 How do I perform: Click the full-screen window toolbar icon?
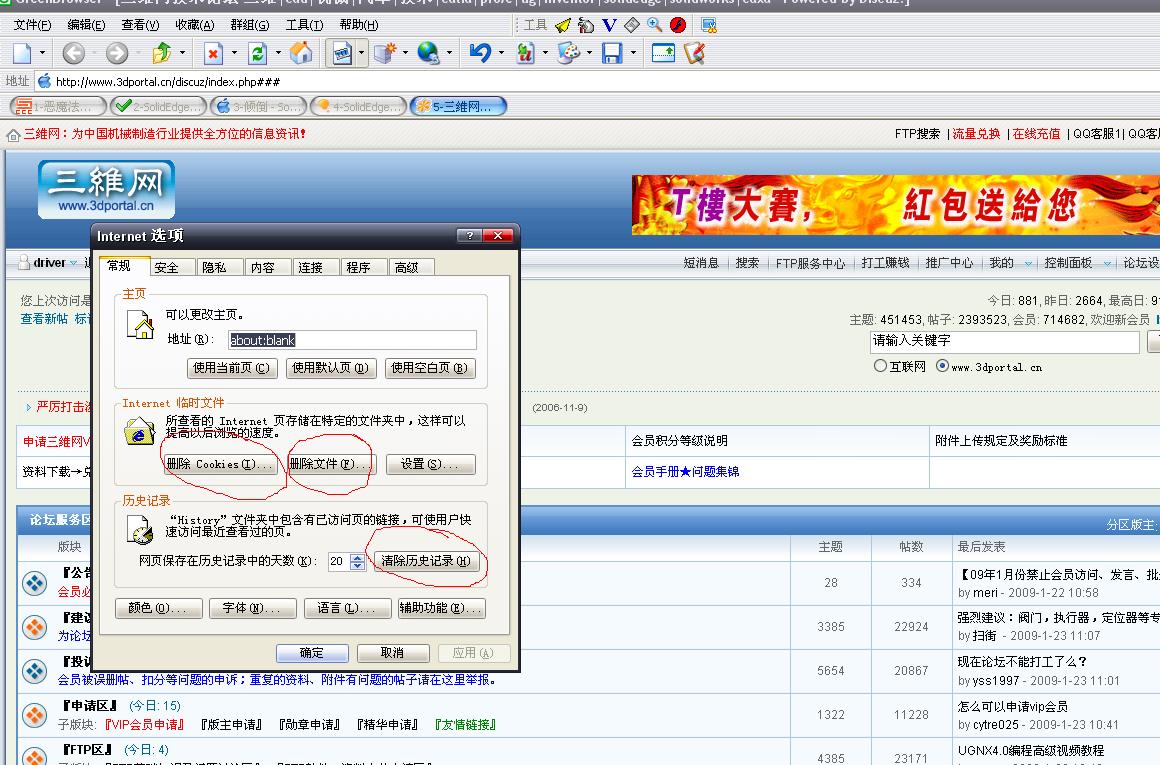click(663, 53)
